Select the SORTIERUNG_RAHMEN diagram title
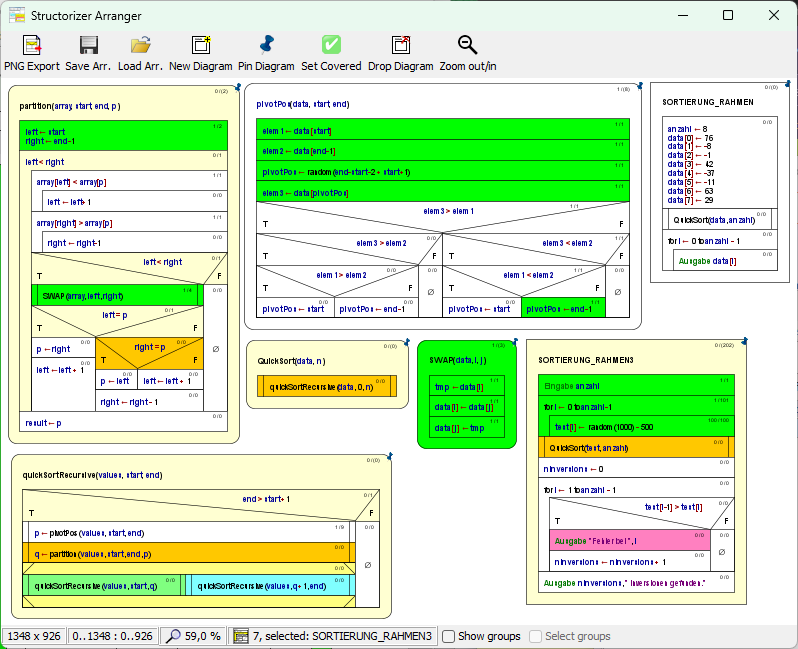The width and height of the screenshot is (798, 649). point(708,102)
